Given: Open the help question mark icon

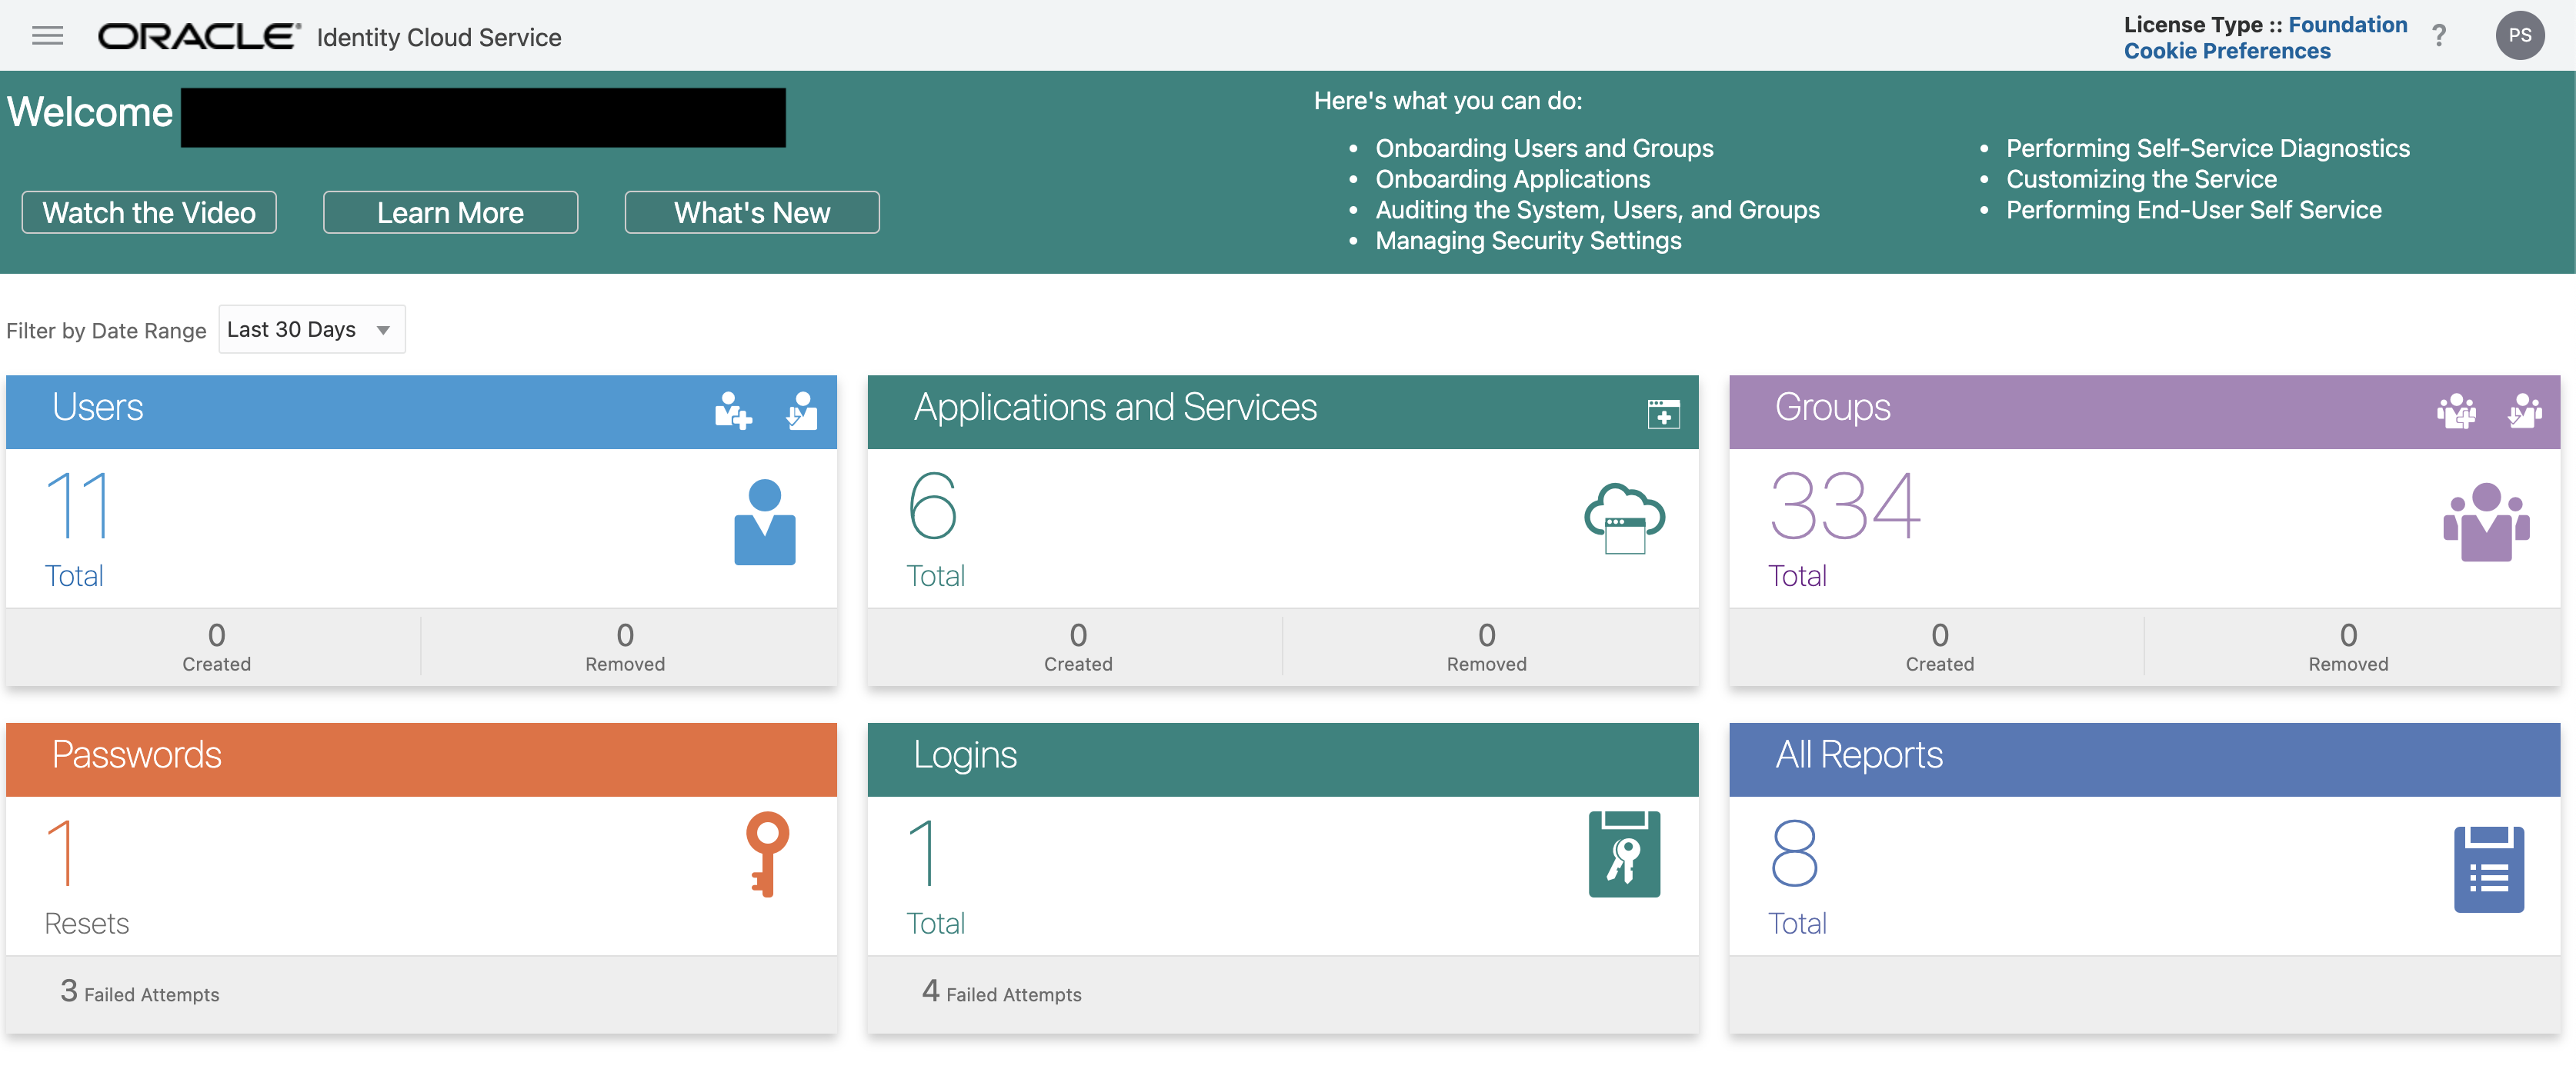Looking at the screenshot, I should pyautogui.click(x=2439, y=37).
